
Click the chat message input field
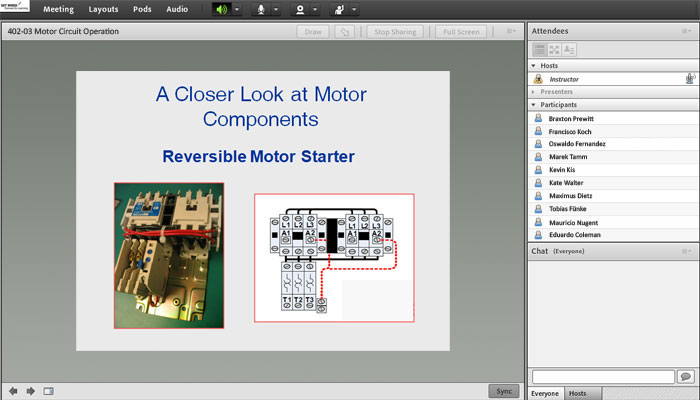[603, 376]
